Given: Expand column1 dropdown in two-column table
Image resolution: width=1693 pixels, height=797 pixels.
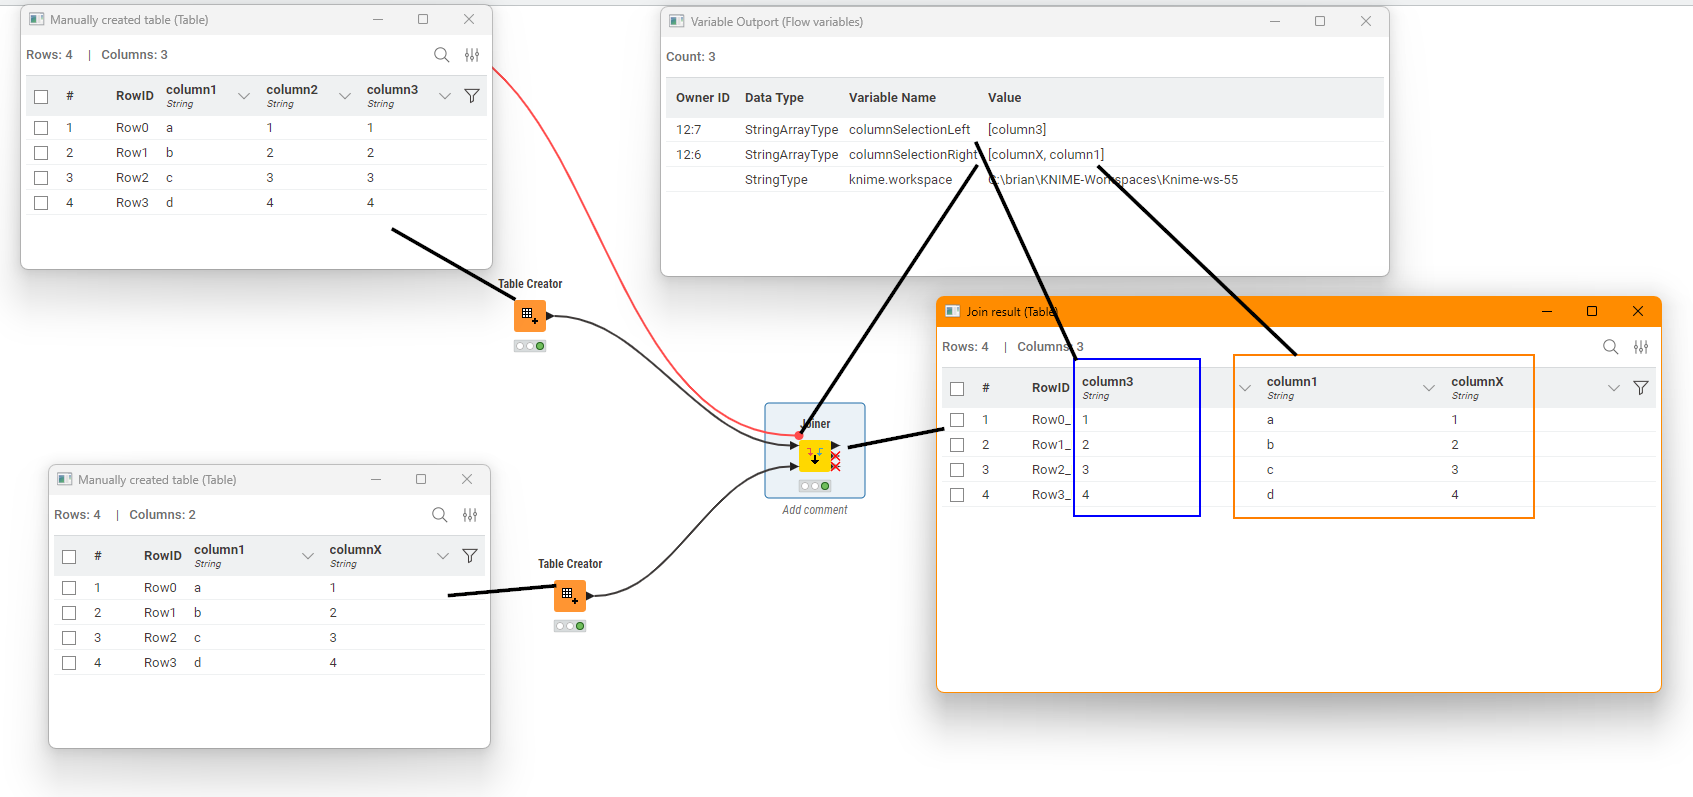Looking at the screenshot, I should click(x=308, y=556).
